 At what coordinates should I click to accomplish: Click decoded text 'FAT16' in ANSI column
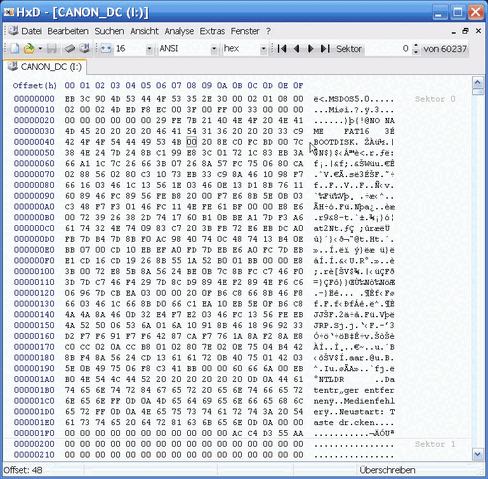coord(356,131)
